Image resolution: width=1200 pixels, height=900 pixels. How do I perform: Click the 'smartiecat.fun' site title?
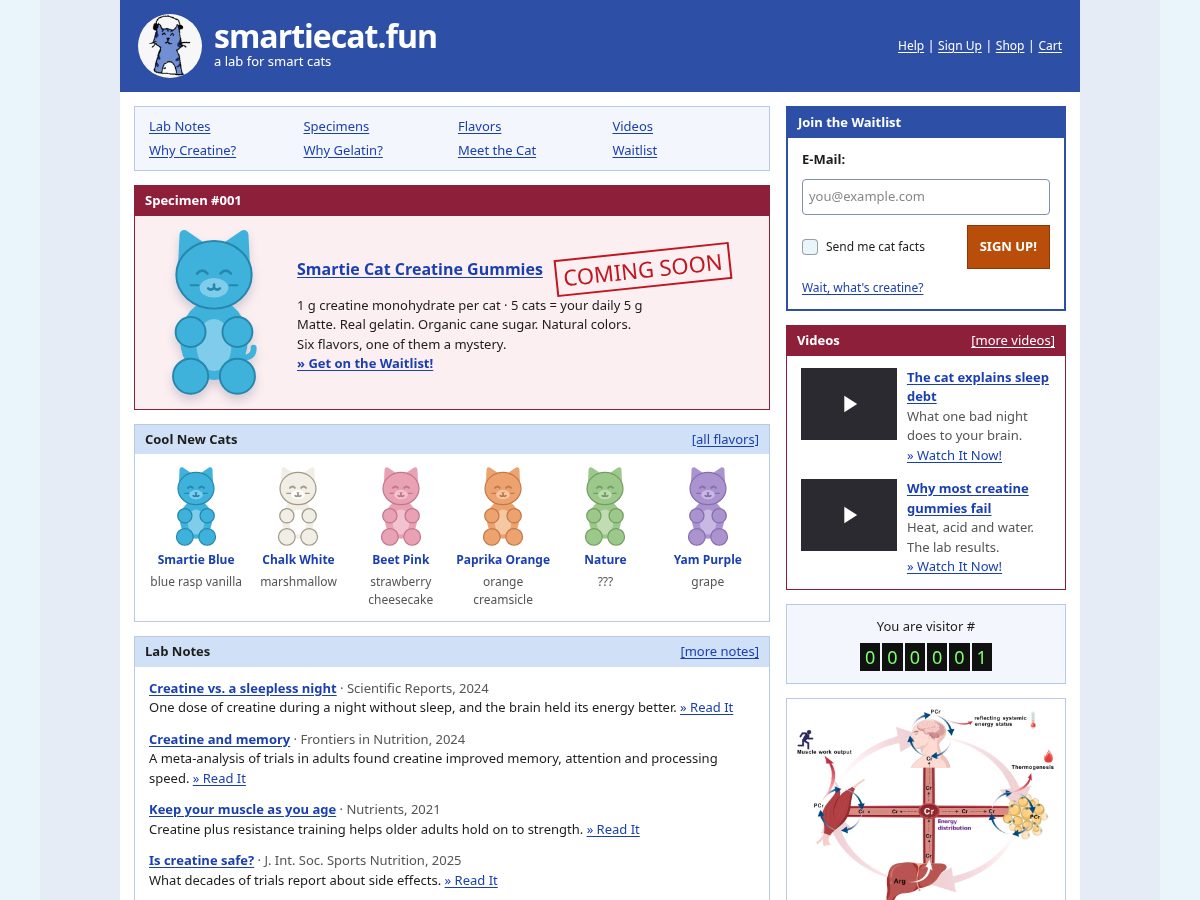click(x=325, y=37)
